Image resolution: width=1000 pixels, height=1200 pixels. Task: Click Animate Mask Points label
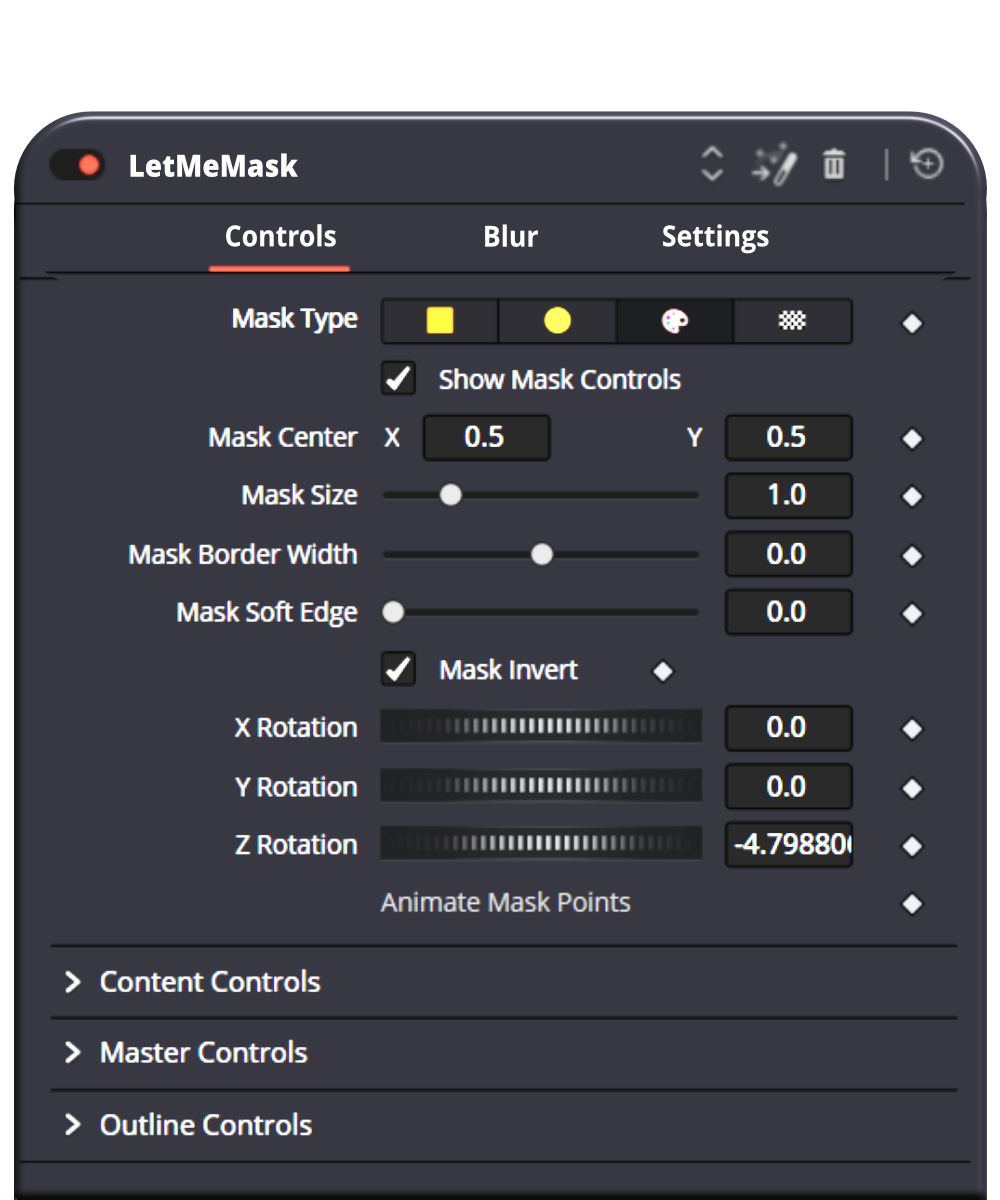coord(505,903)
